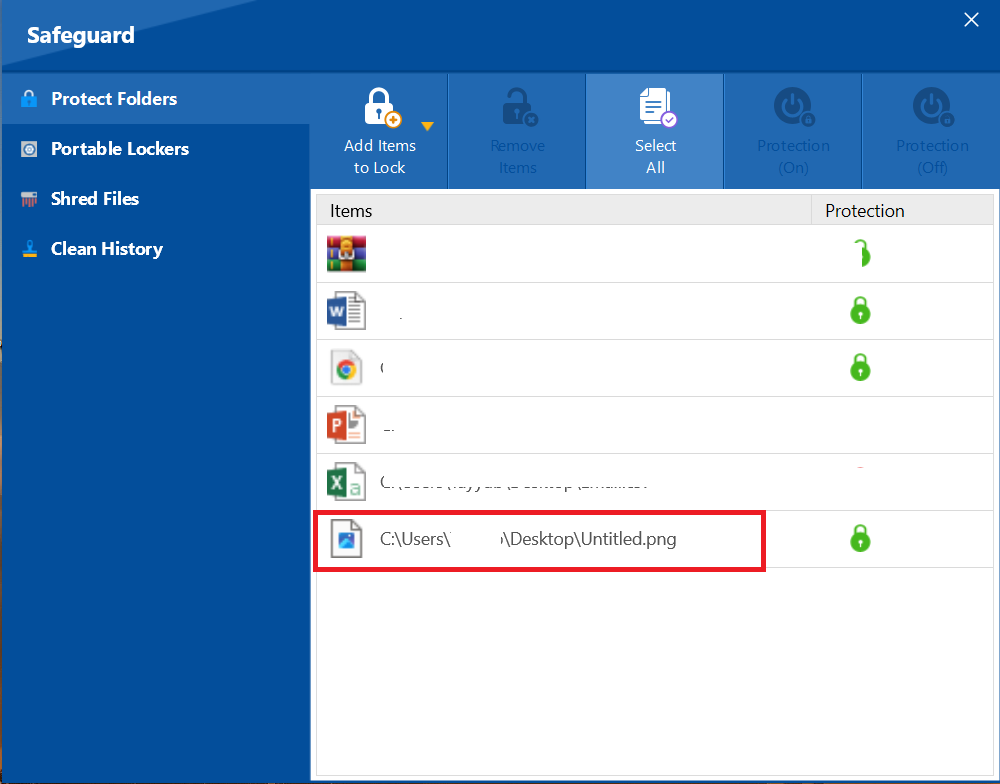The height and width of the screenshot is (784, 1000).
Task: Select the PowerPoint file item icon
Action: 347,425
